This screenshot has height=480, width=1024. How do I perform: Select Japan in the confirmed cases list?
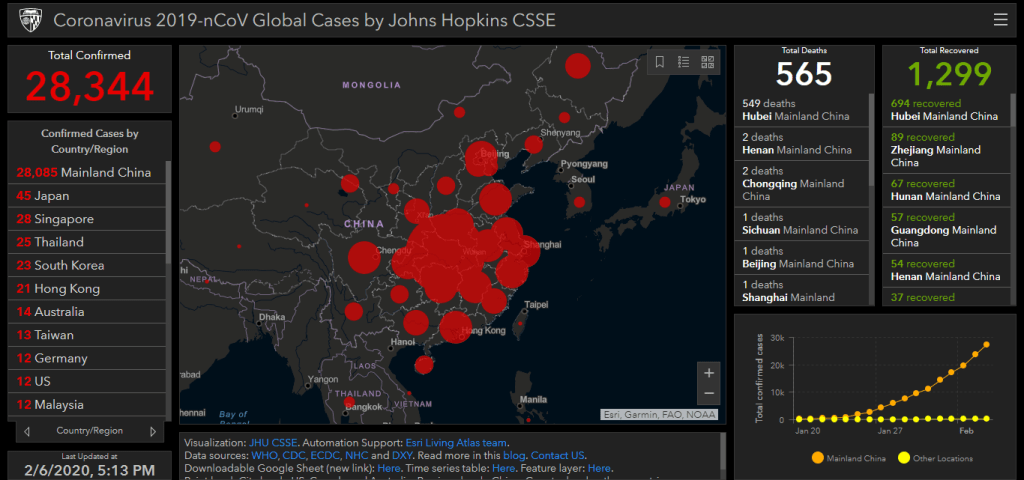click(x=51, y=196)
